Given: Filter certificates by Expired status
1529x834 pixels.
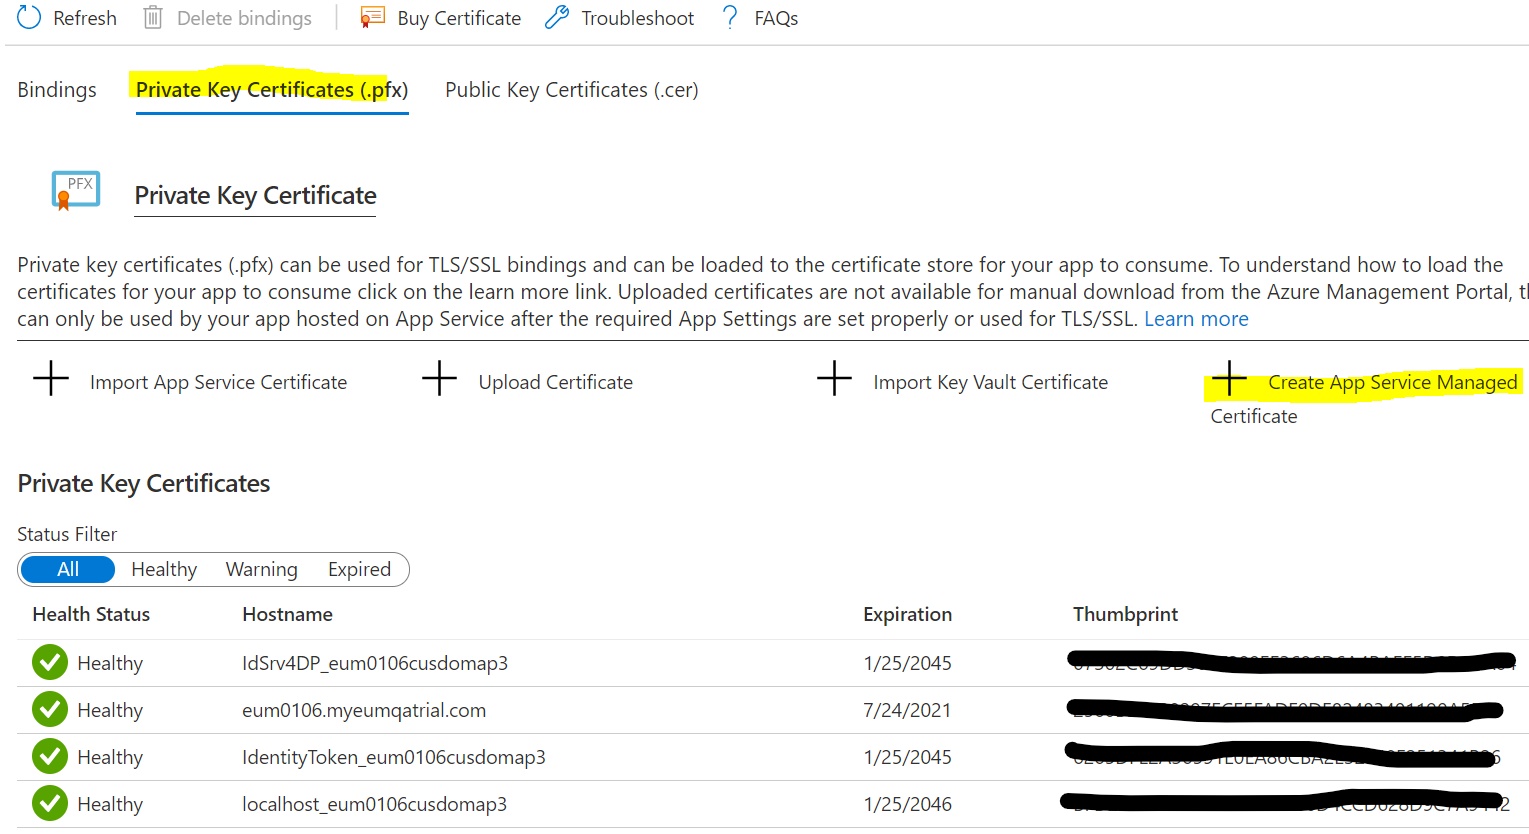Looking at the screenshot, I should point(359,569).
